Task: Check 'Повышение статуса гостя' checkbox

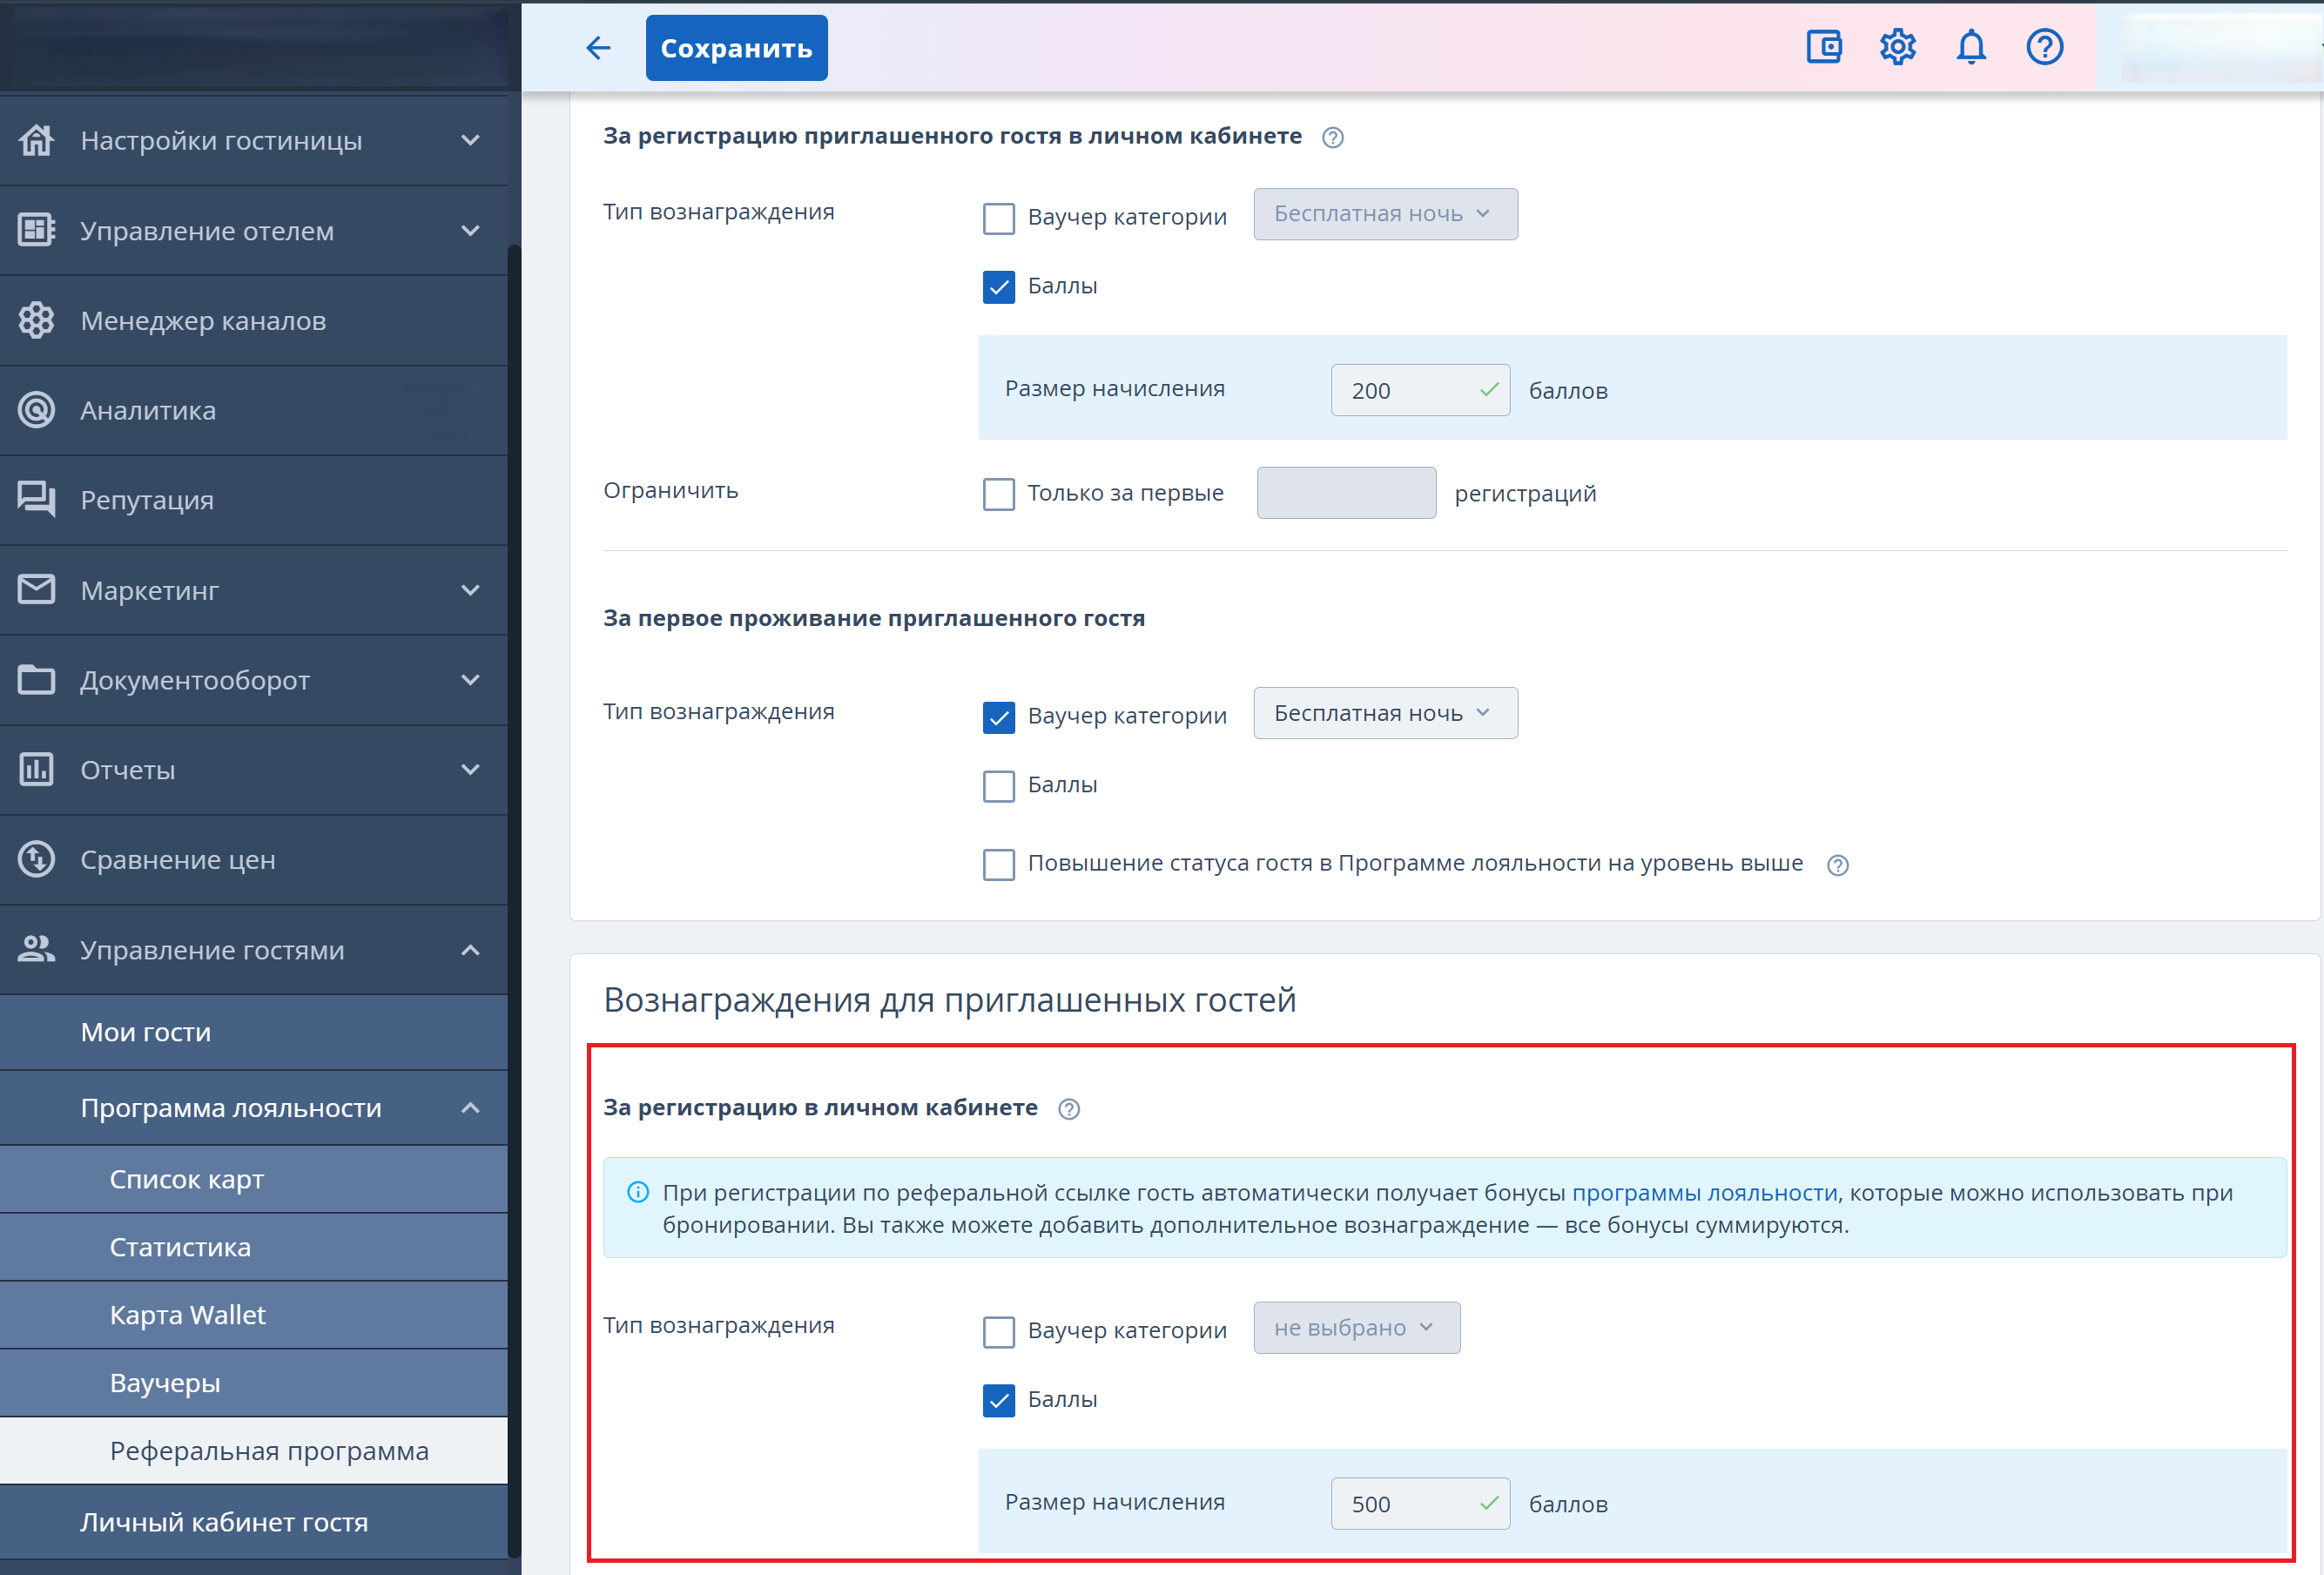Action: click(x=998, y=864)
